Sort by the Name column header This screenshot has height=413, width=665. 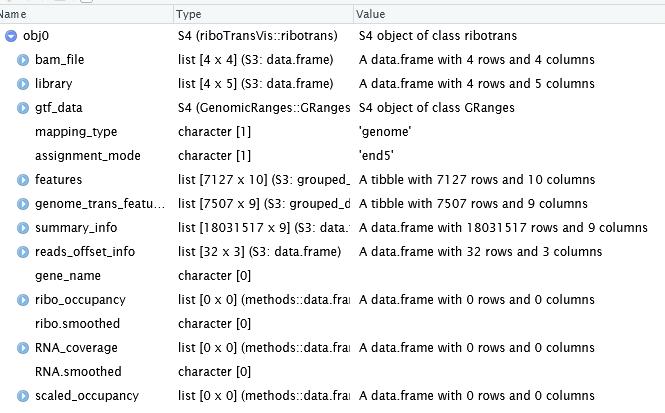[87, 14]
